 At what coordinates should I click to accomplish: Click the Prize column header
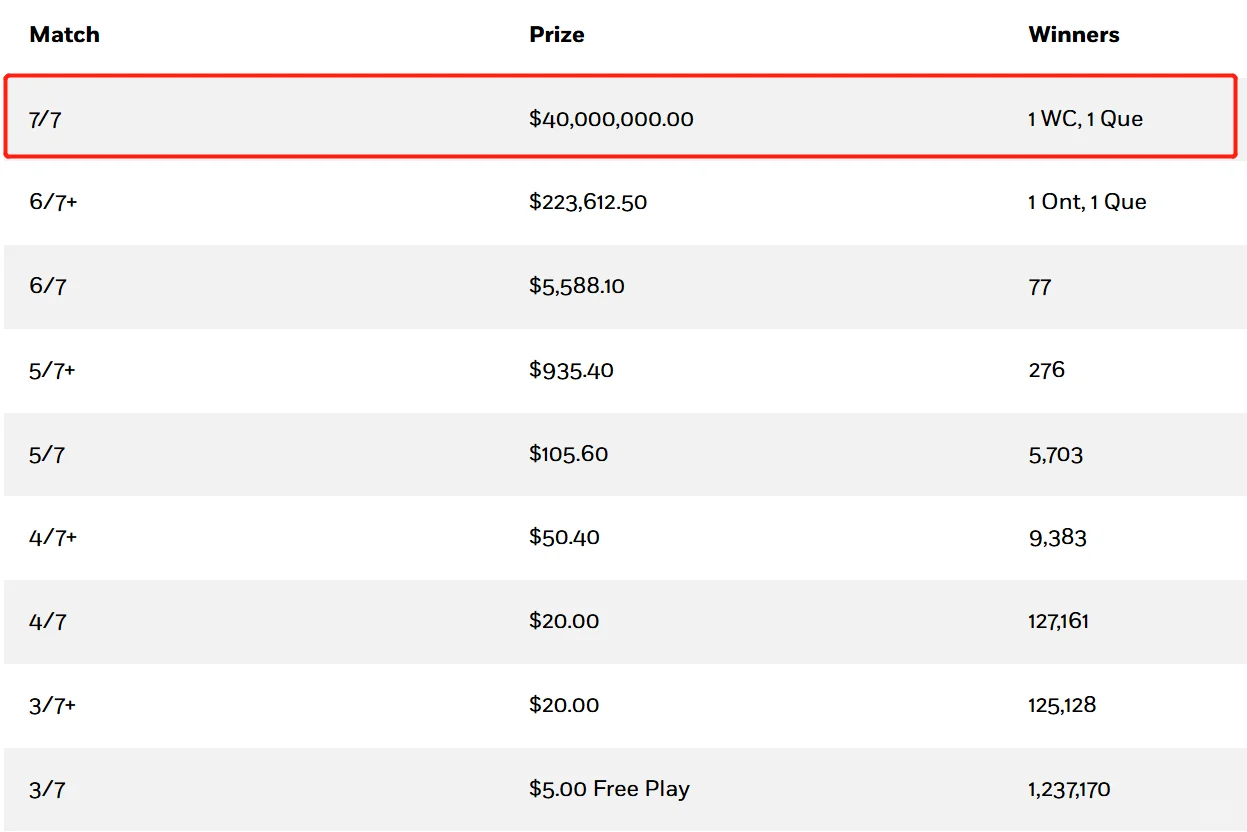[556, 35]
